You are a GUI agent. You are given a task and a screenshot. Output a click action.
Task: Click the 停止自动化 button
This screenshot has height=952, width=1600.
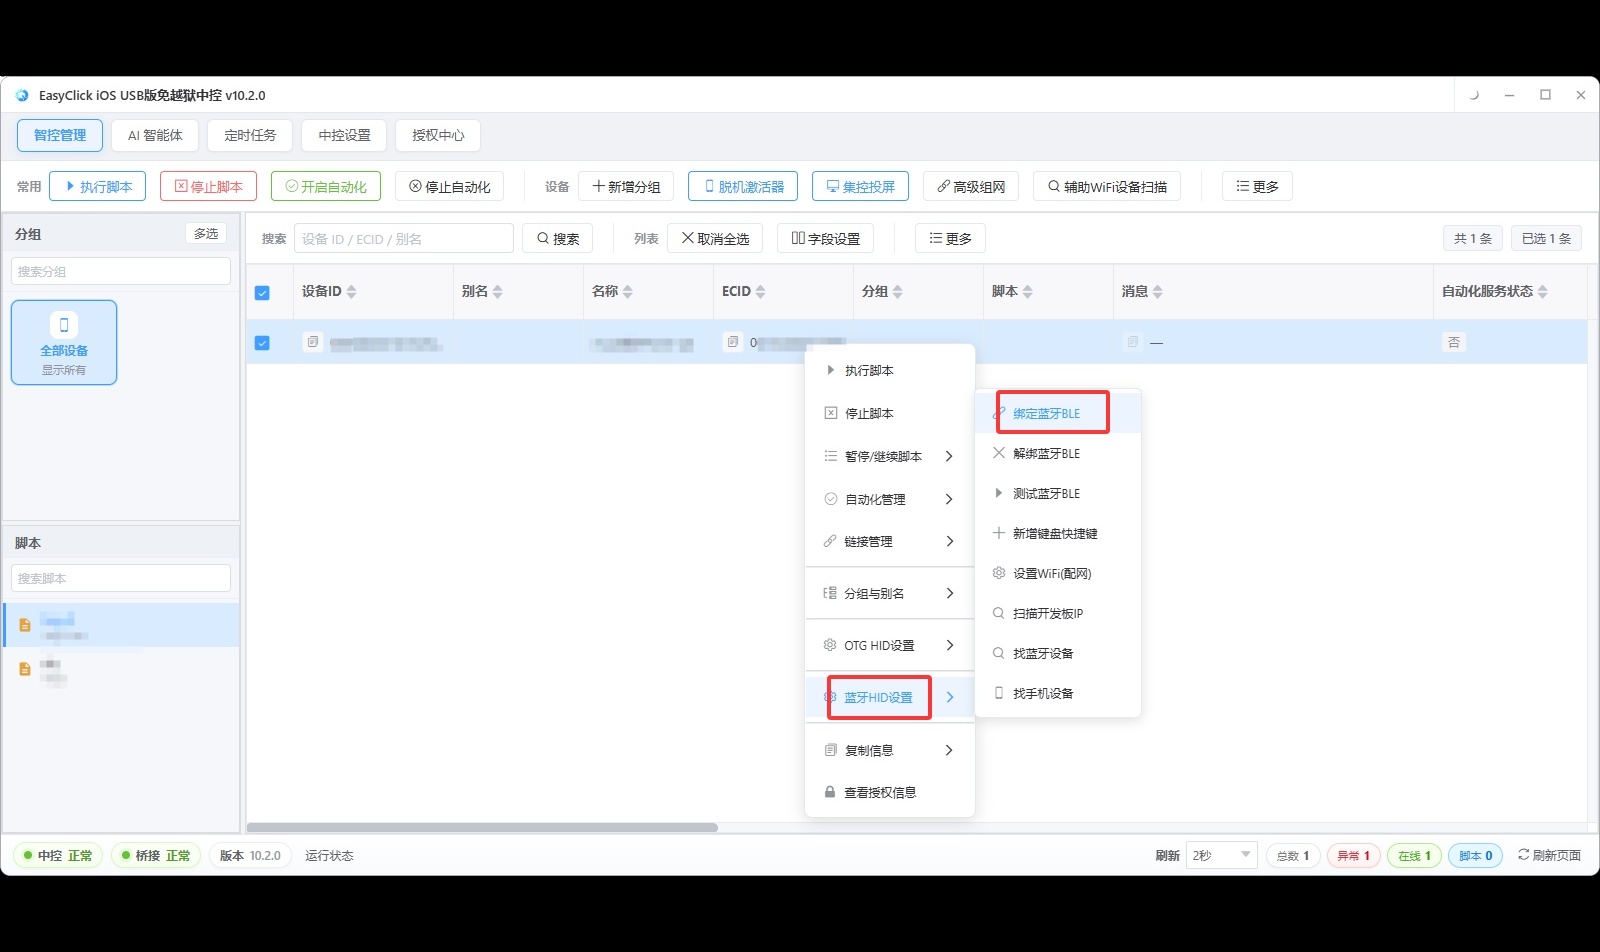click(449, 186)
